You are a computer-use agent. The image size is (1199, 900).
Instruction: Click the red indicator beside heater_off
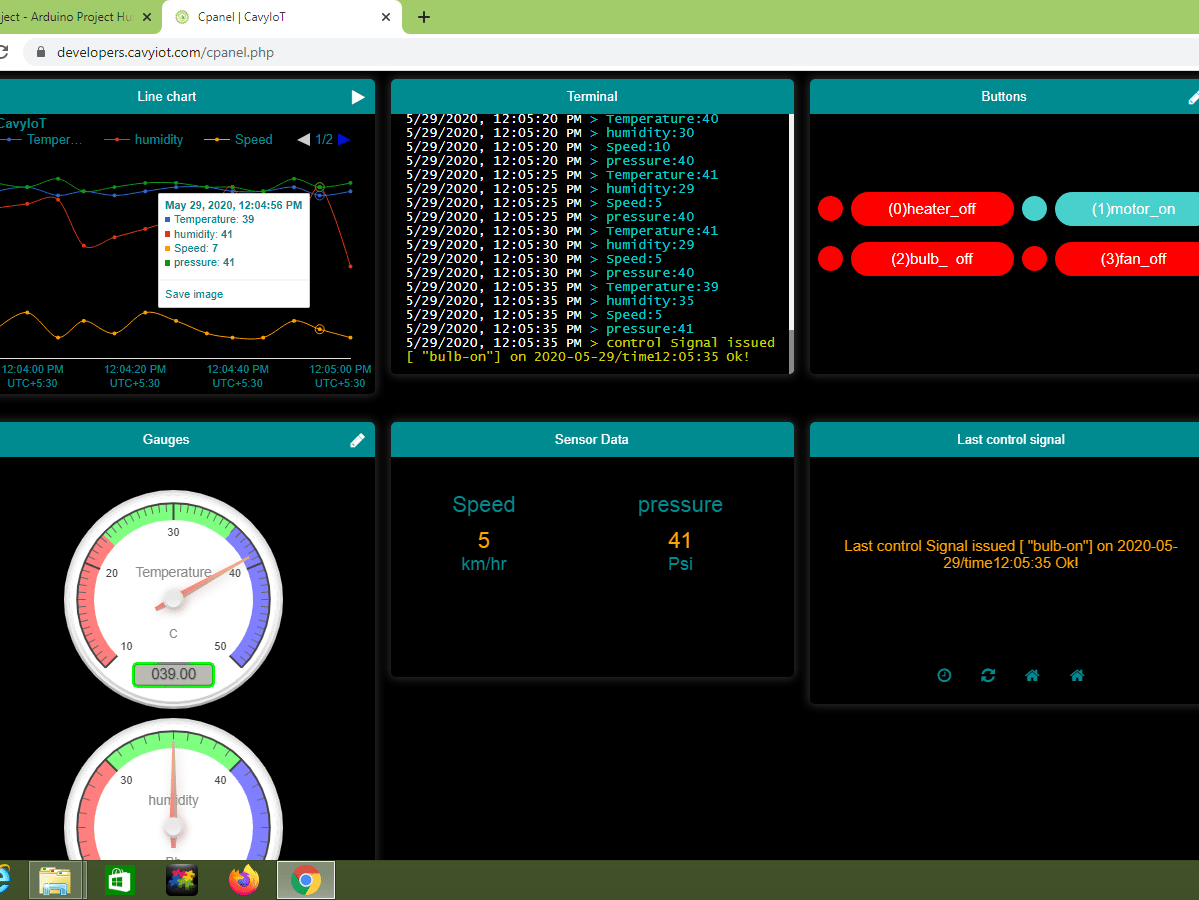[830, 209]
